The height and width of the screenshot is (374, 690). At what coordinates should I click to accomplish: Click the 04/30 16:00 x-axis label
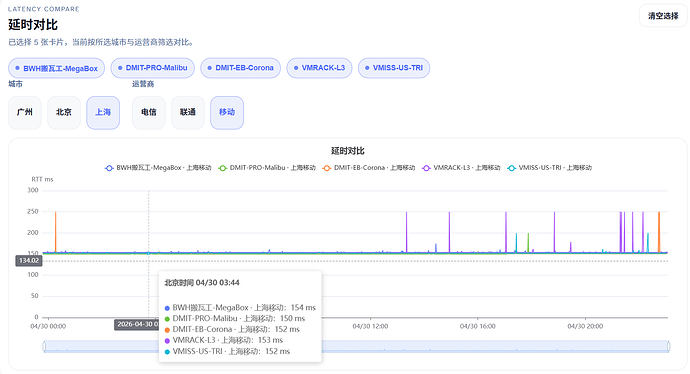[x=477, y=326]
